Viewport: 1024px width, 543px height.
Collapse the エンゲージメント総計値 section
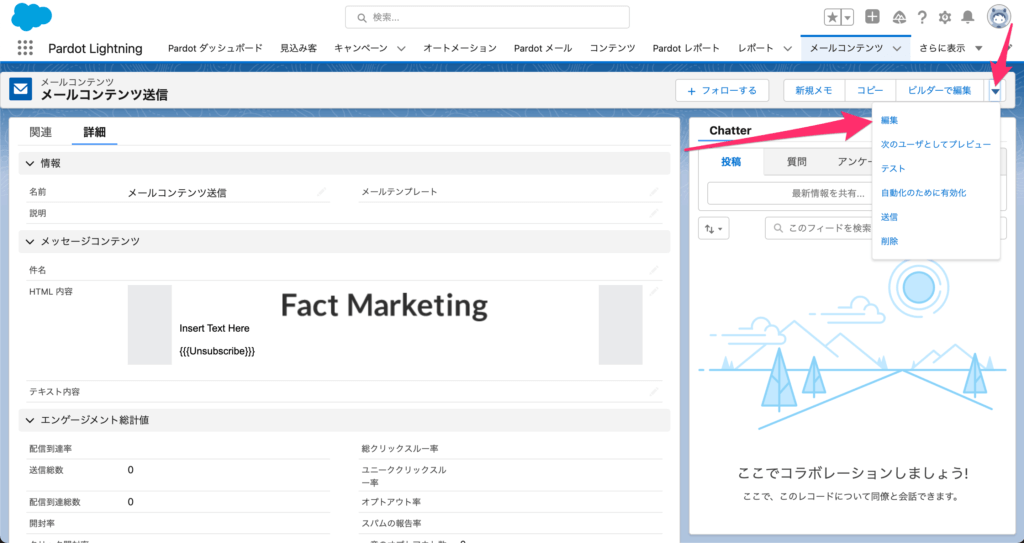[29, 420]
